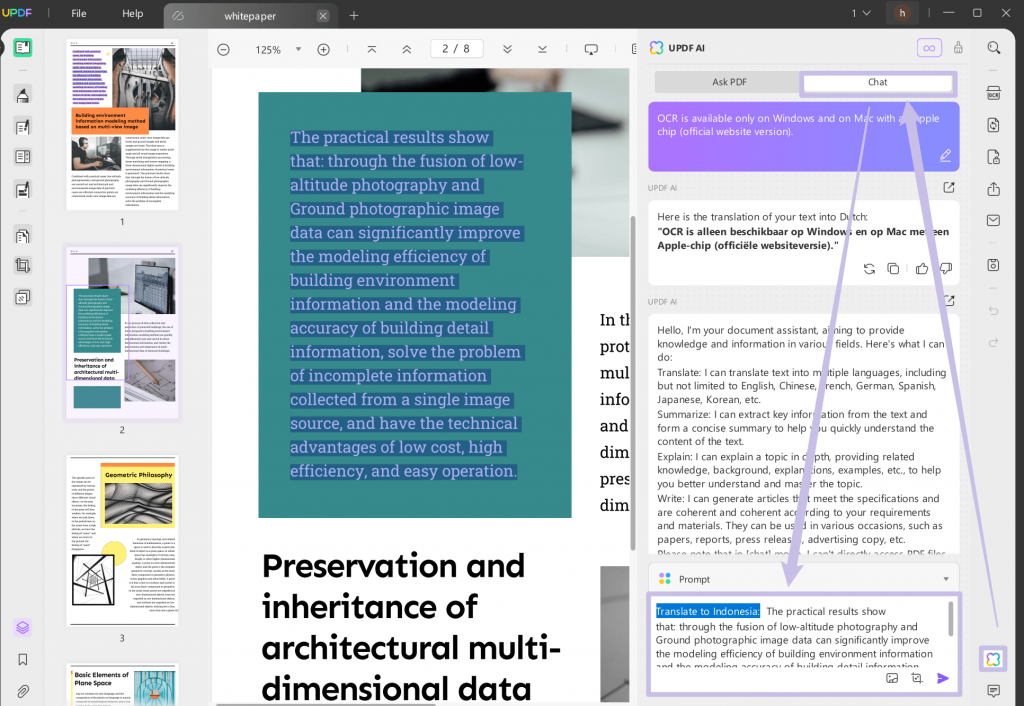Open the File menu
Image resolution: width=1024 pixels, height=706 pixels.
(x=78, y=13)
